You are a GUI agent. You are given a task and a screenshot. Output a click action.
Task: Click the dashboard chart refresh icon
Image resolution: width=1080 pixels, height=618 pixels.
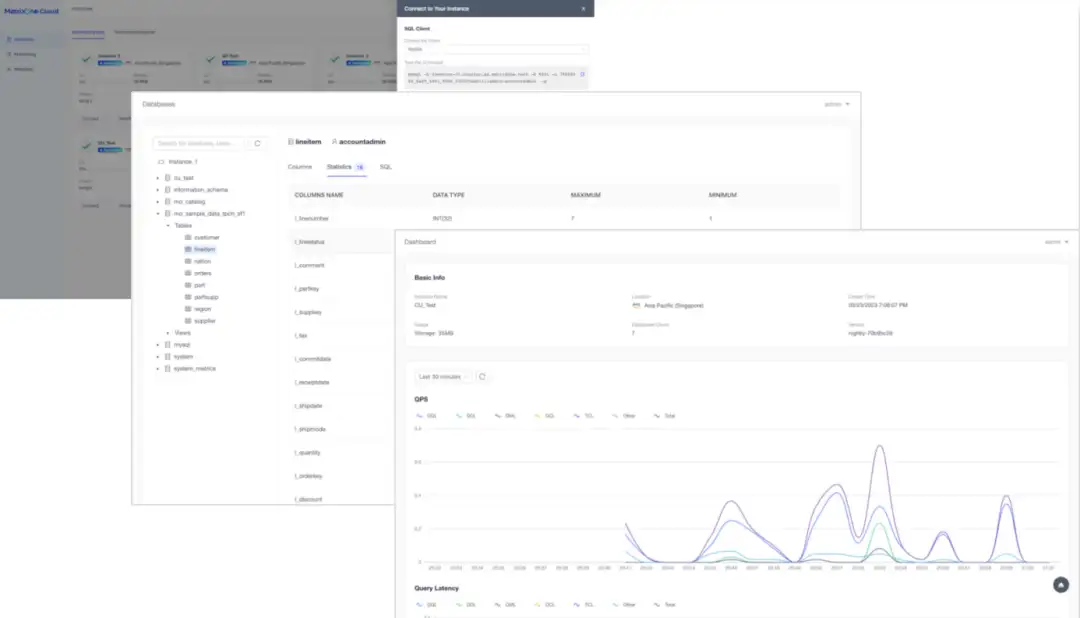[482, 377]
